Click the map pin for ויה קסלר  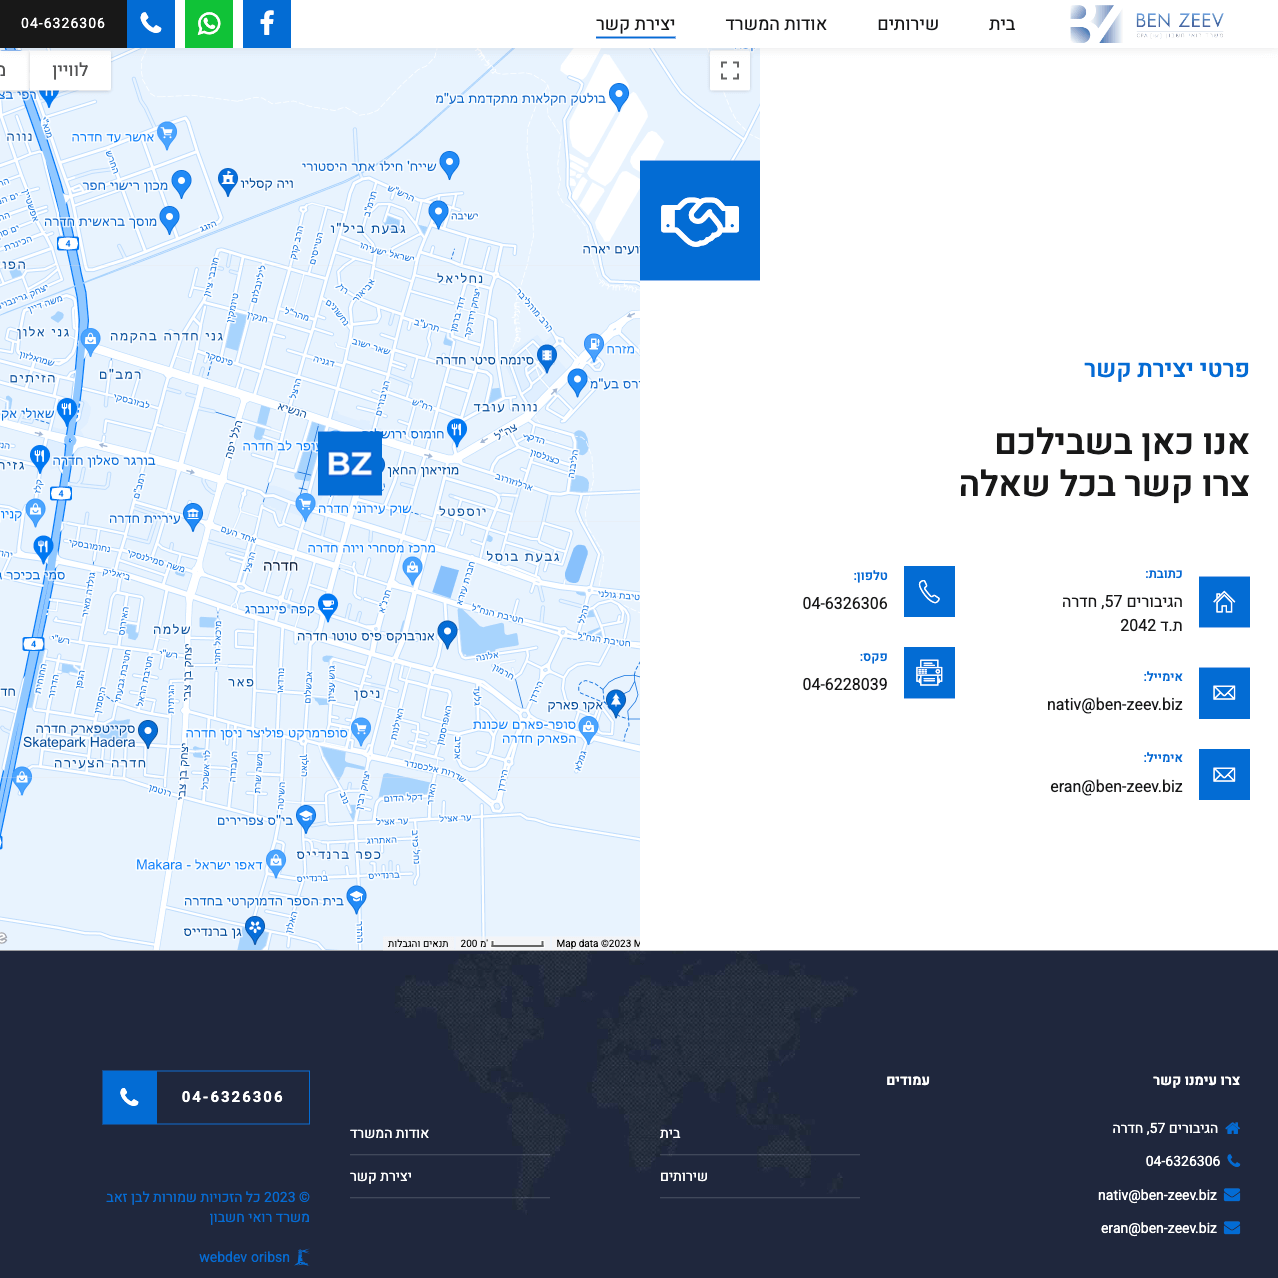coord(228,180)
